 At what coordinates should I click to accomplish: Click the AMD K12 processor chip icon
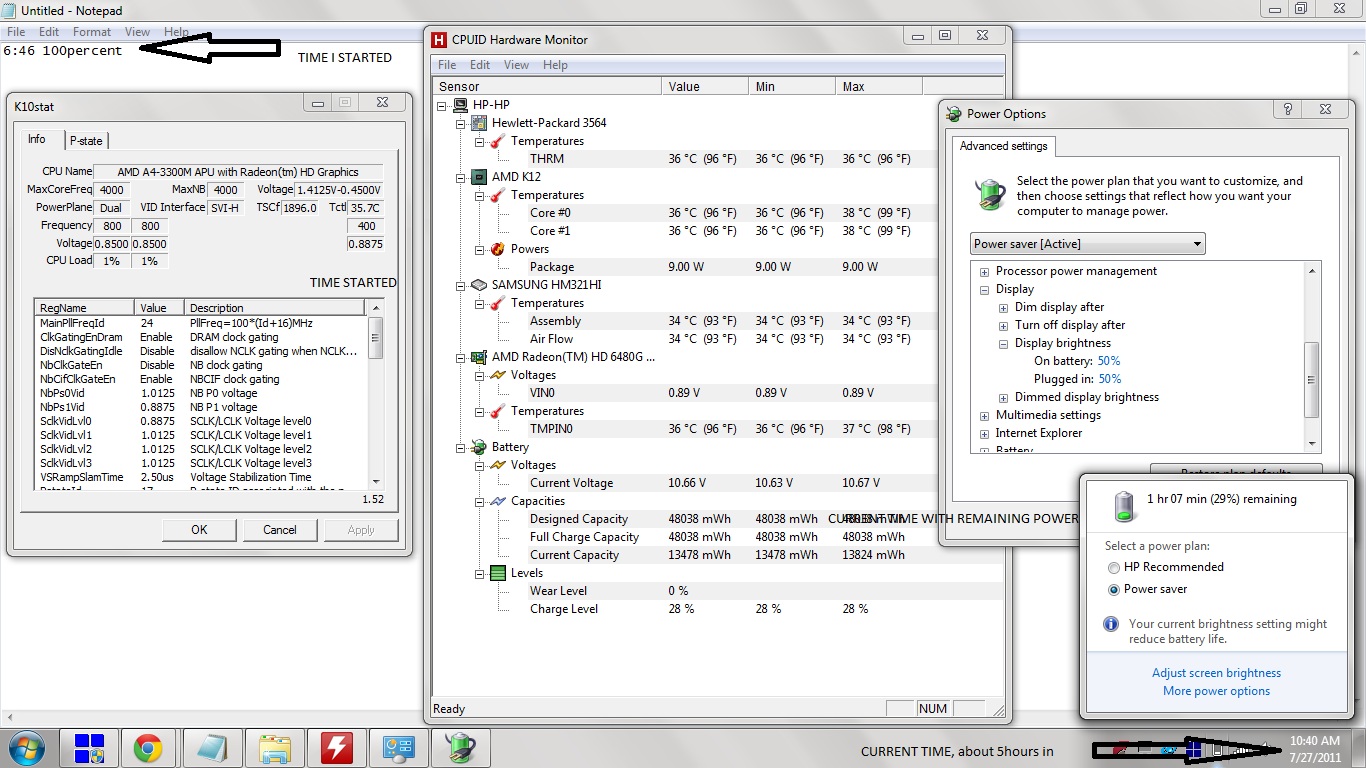(x=479, y=177)
